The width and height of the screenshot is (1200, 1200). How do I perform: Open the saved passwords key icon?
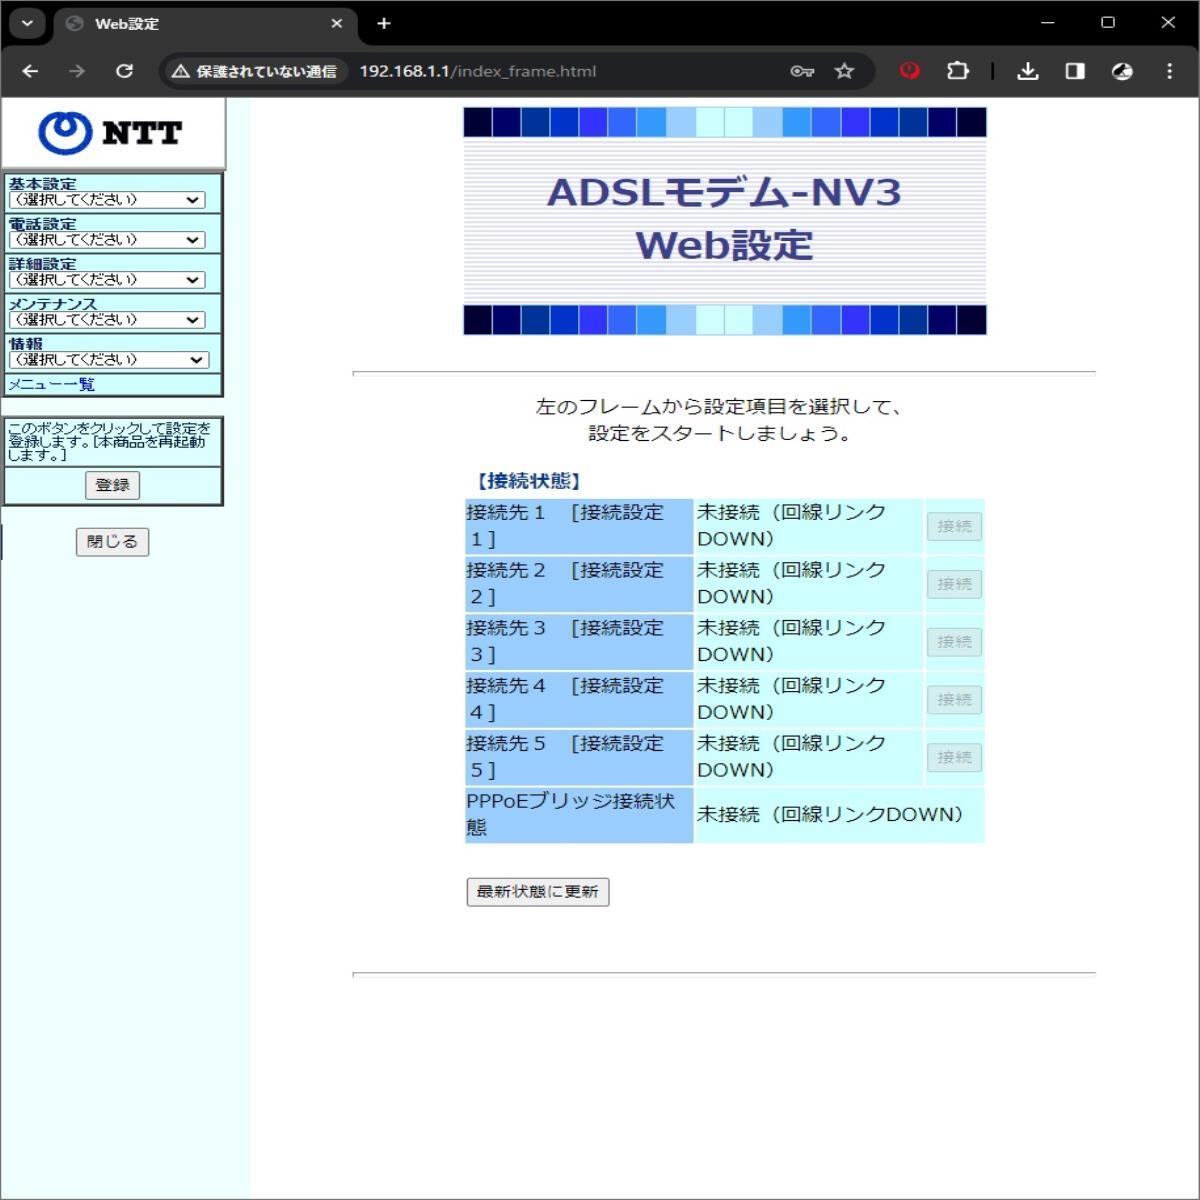pos(801,71)
